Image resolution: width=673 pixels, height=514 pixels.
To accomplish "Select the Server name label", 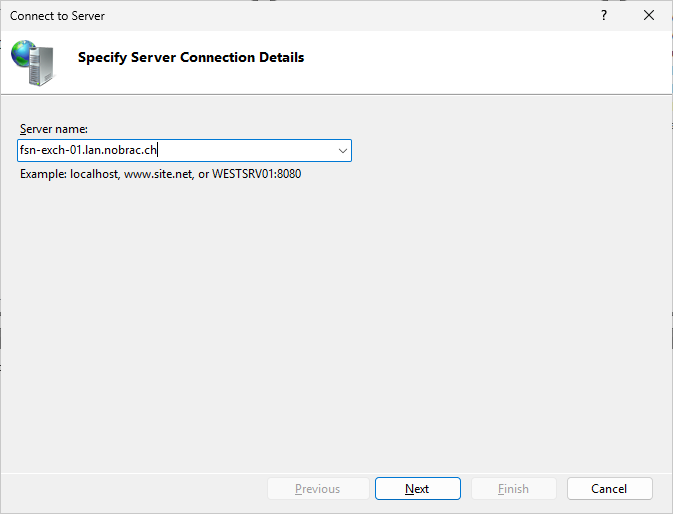I will click(54, 129).
